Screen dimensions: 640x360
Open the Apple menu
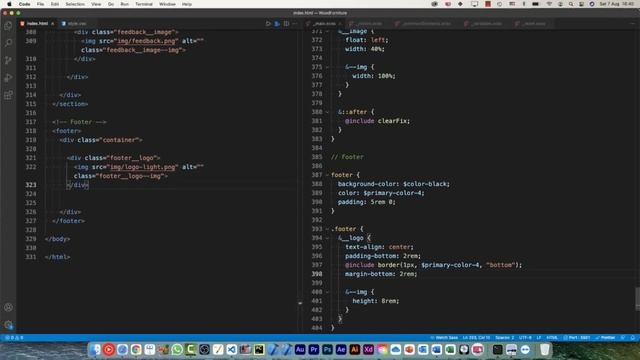click(x=9, y=4)
